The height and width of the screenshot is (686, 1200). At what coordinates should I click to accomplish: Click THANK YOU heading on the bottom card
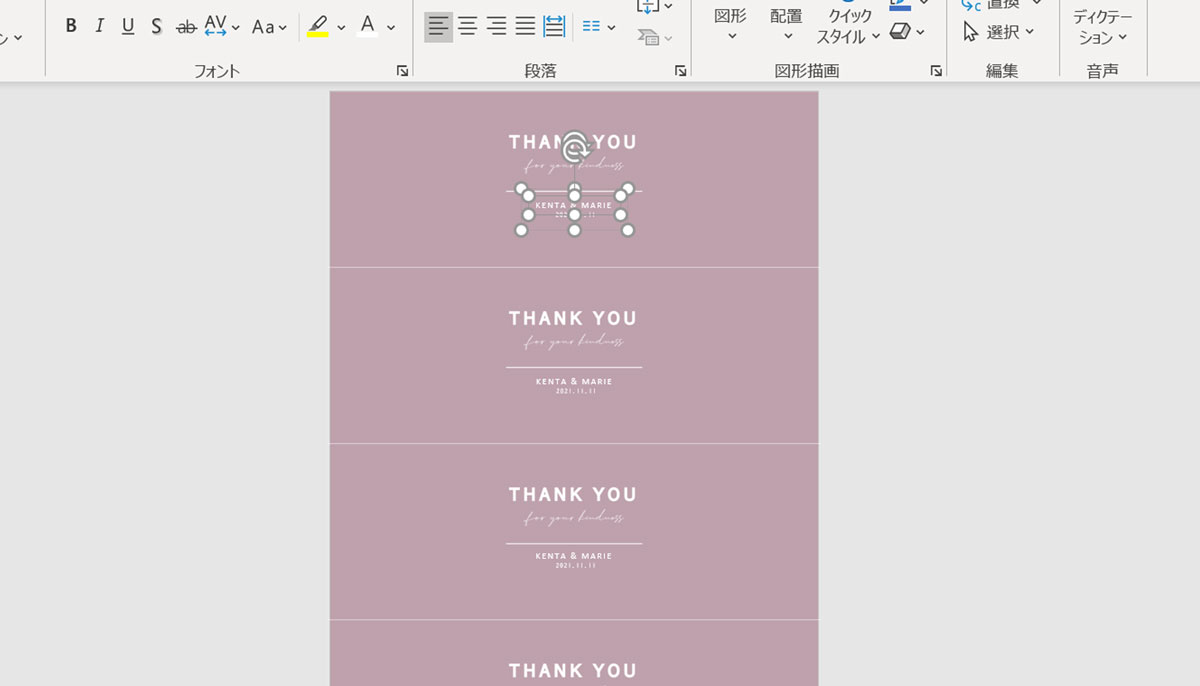click(572, 670)
